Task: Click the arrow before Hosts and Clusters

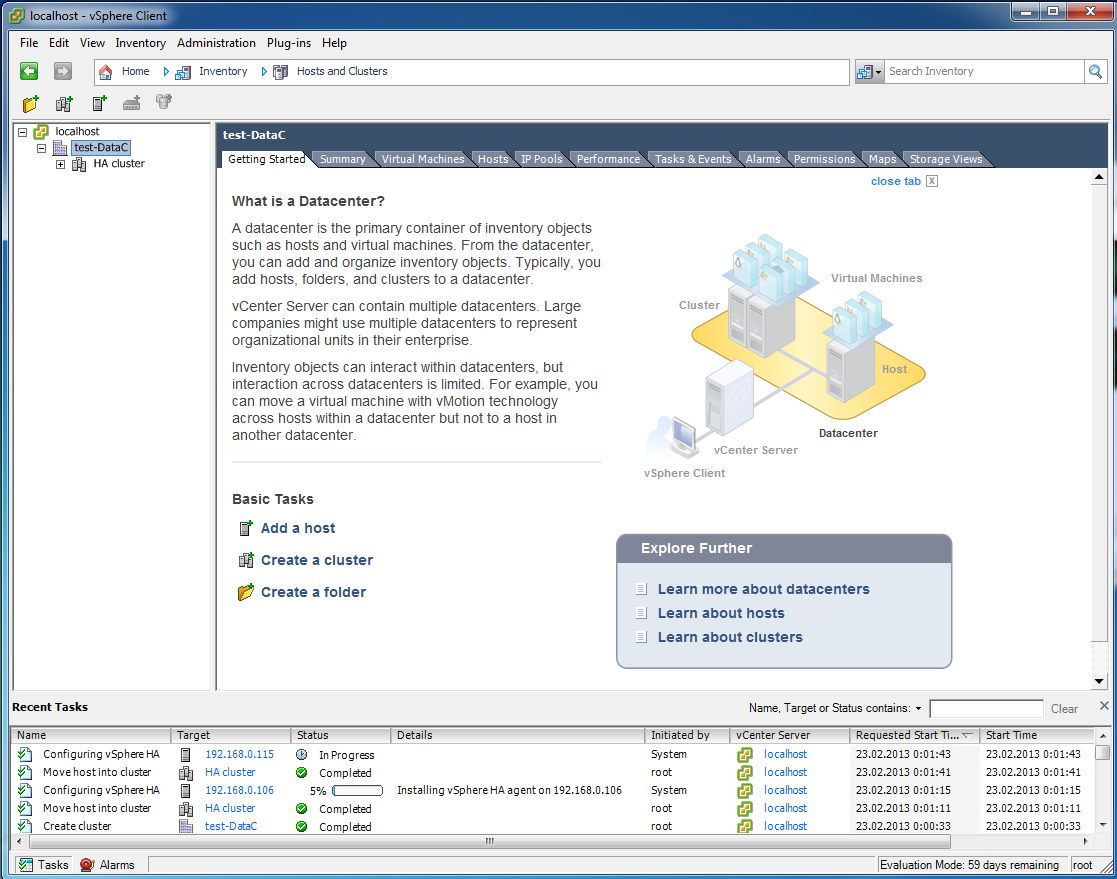Action: pyautogui.click(x=264, y=72)
